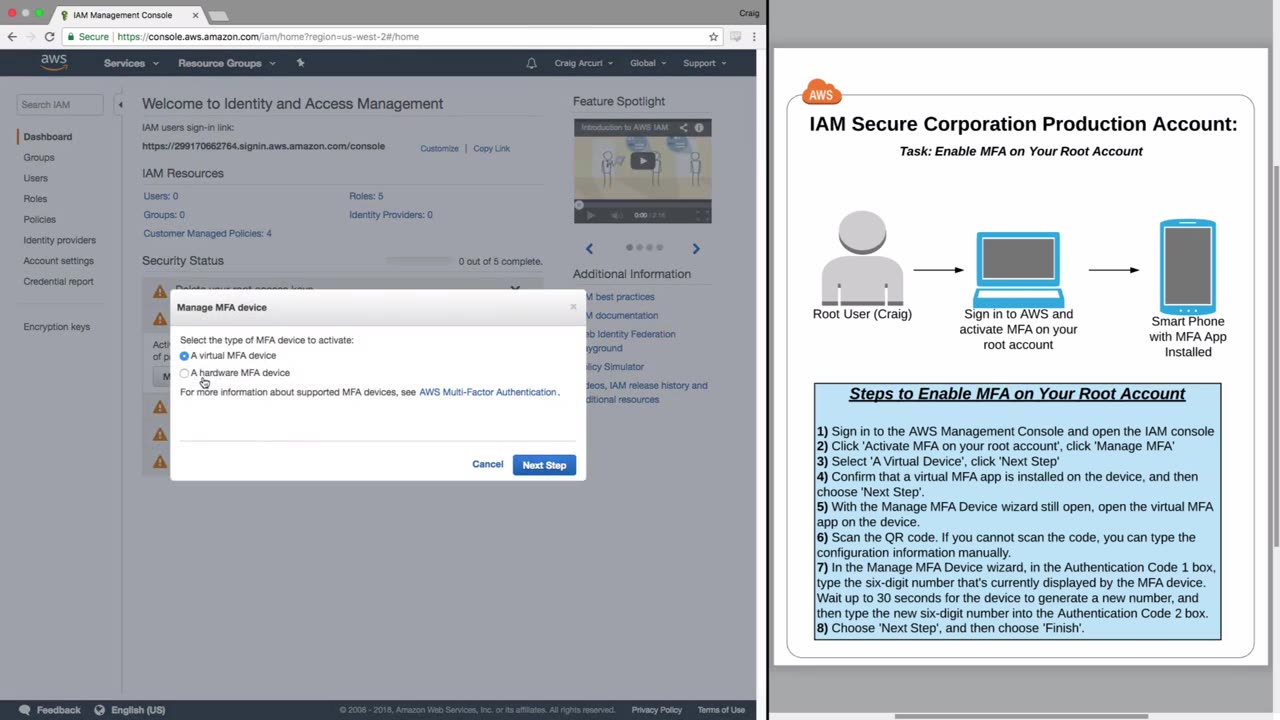Toggle fullscreen on the intro video
This screenshot has height=720, width=1280.
point(702,215)
